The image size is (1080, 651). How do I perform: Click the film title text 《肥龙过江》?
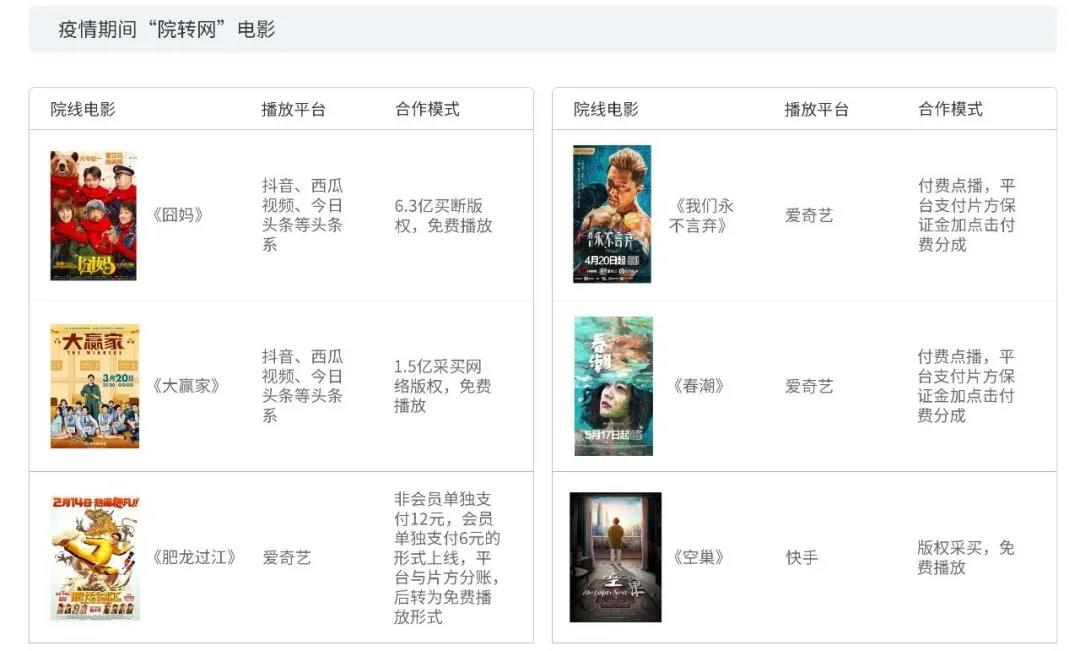194,557
